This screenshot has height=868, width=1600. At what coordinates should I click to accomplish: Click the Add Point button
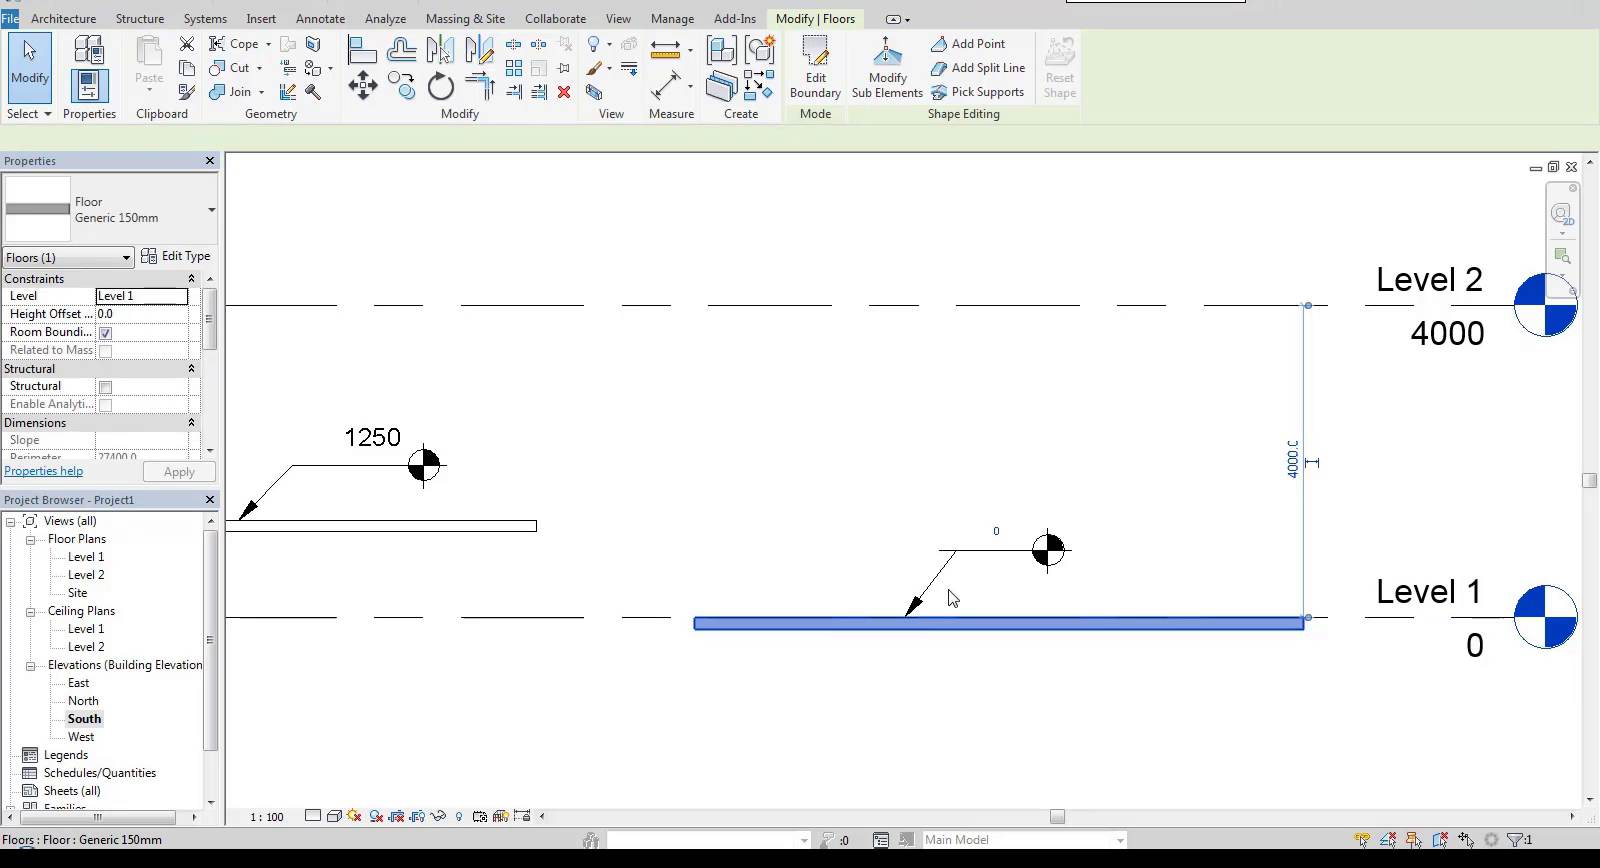(967, 44)
